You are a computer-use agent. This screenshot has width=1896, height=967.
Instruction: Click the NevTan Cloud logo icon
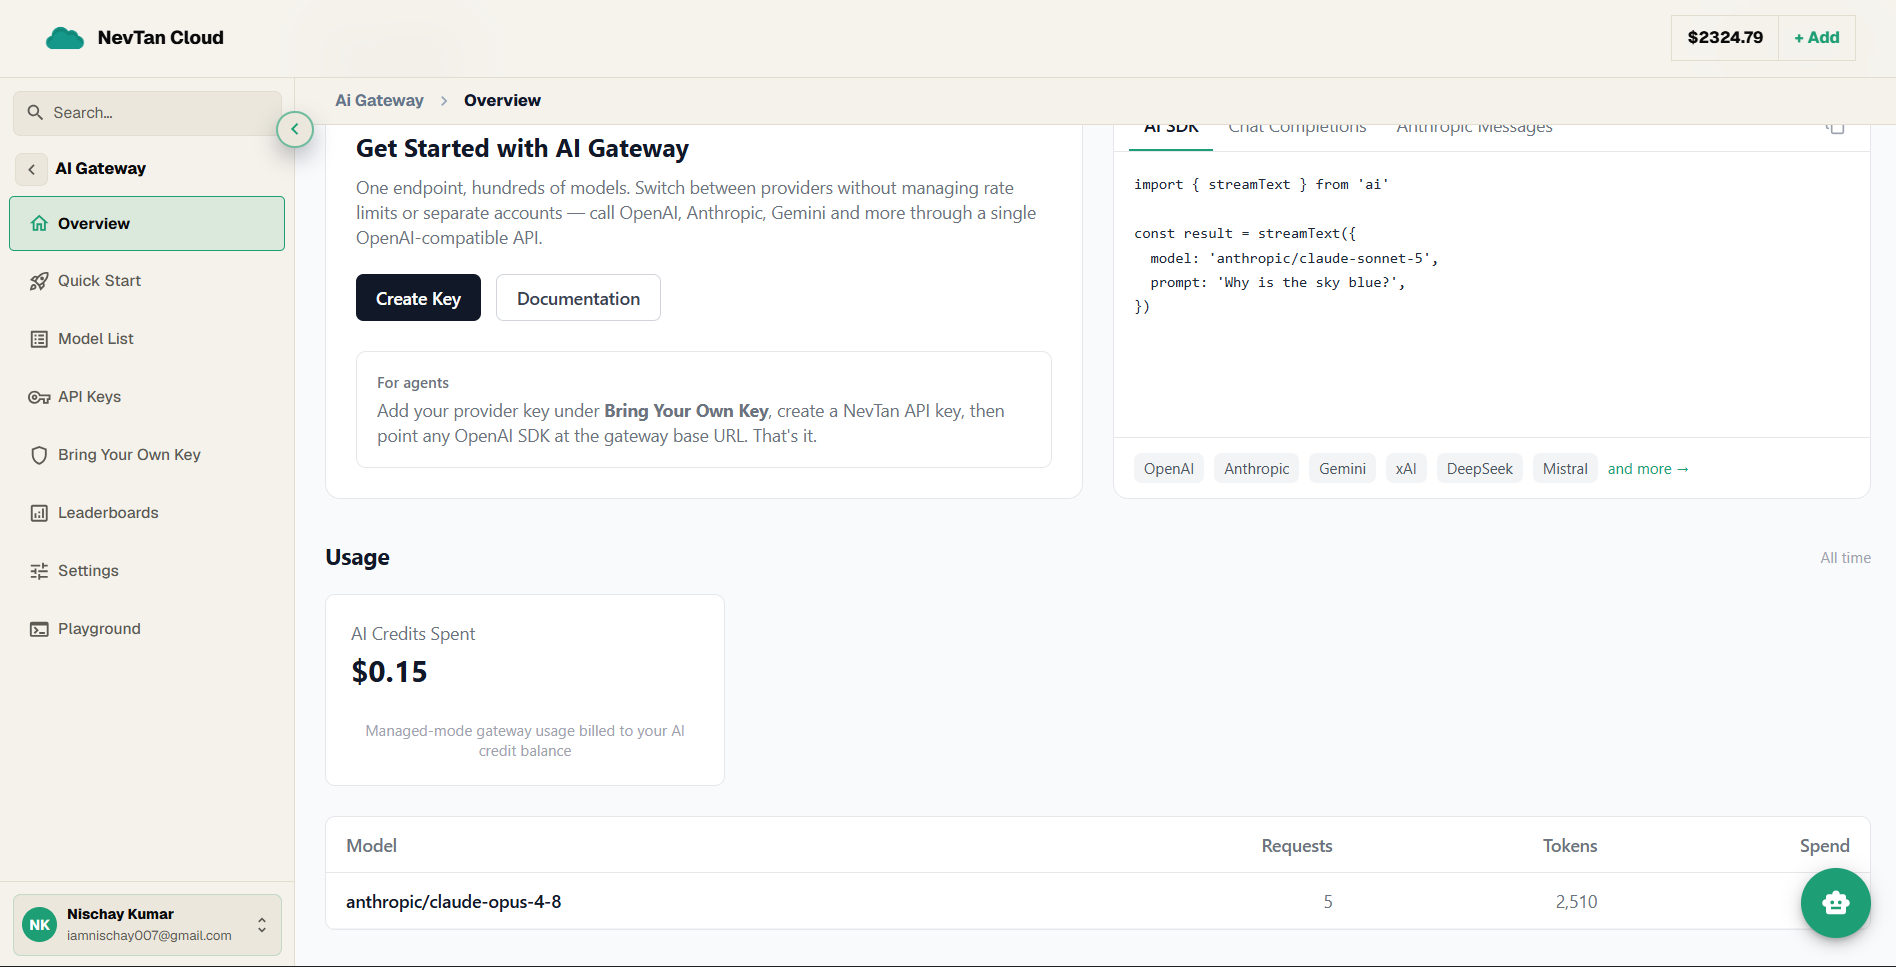pyautogui.click(x=65, y=38)
